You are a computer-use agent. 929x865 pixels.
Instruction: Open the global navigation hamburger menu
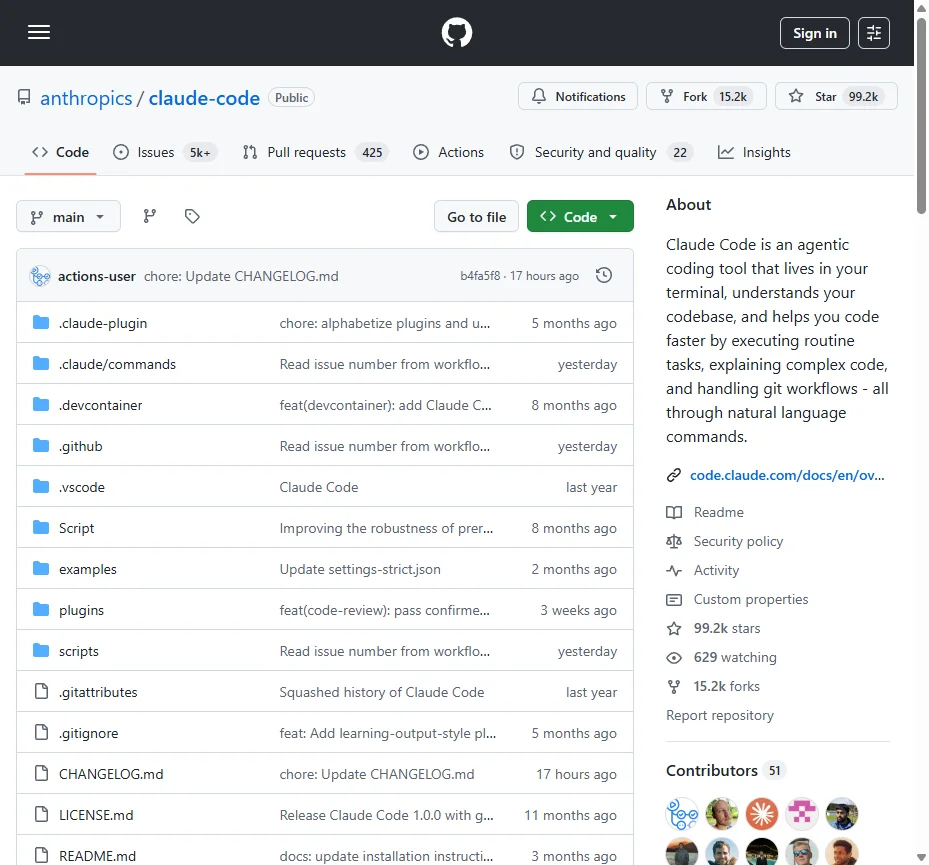38,32
